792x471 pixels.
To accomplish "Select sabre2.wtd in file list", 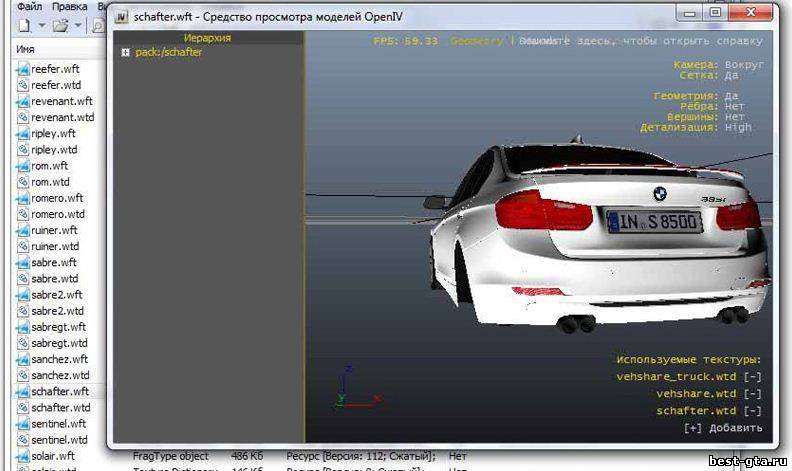I will [x=58, y=311].
